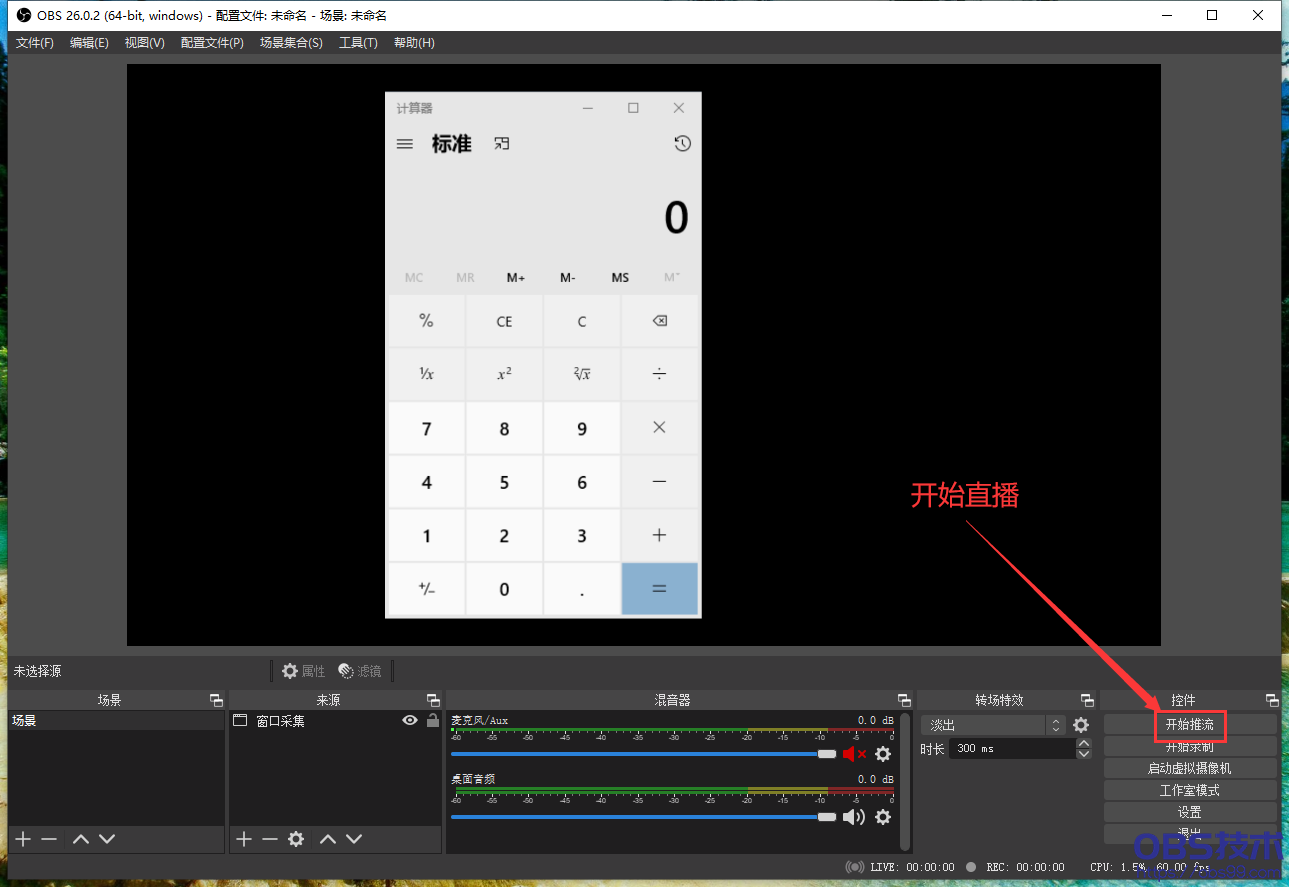
Task: Open the 配置文件(P) menu
Action: [212, 43]
